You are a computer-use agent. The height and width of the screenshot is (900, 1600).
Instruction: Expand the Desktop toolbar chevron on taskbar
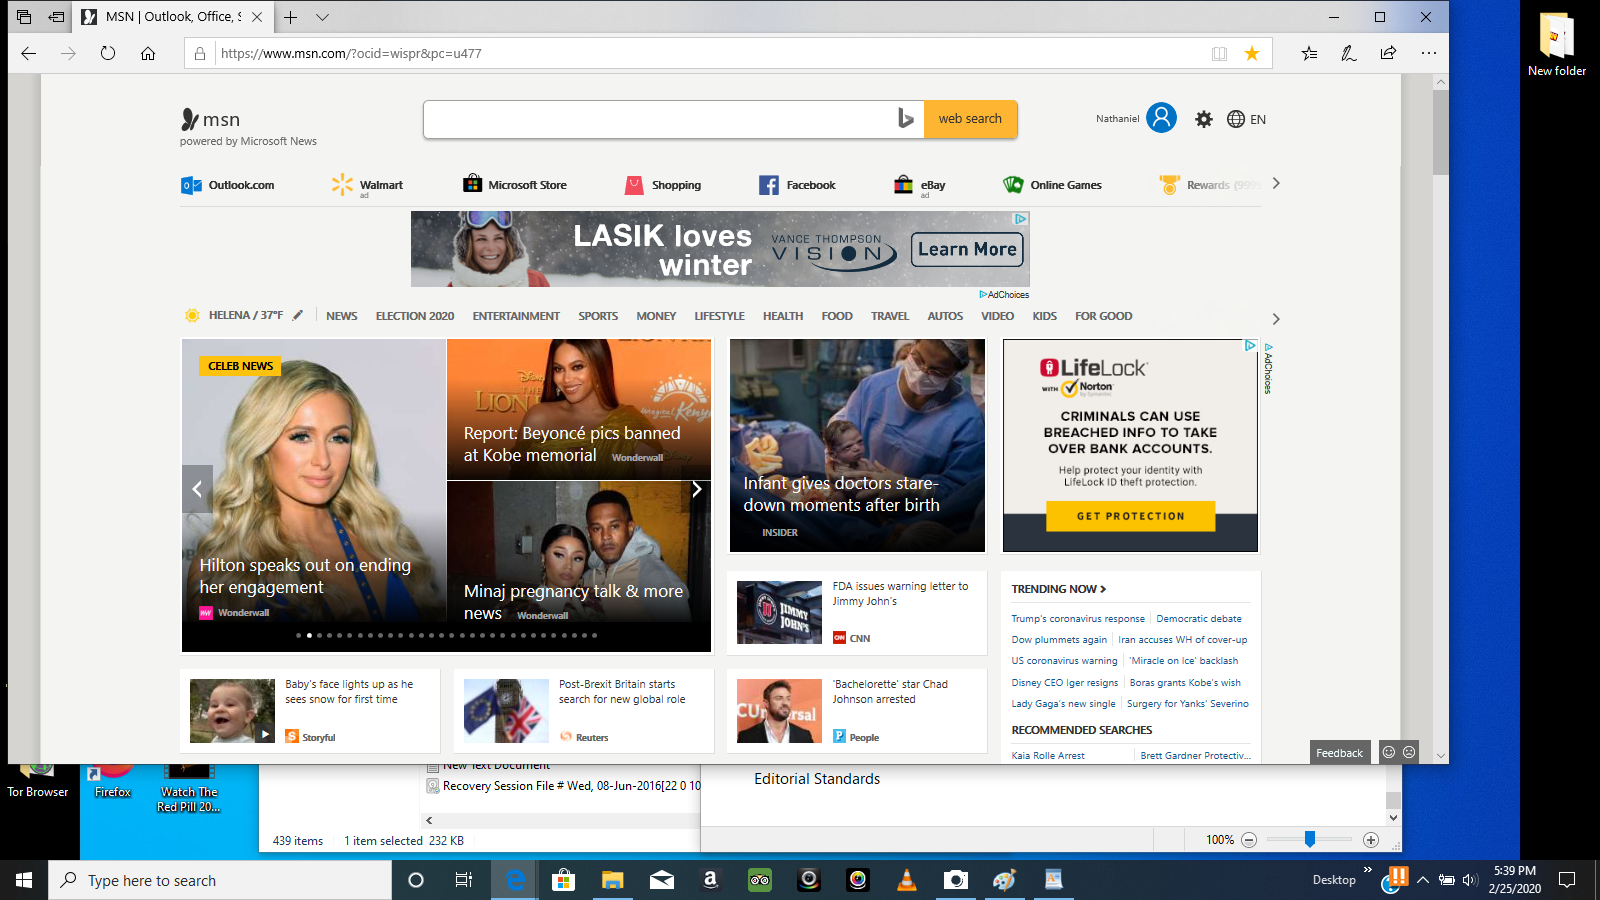click(x=1368, y=870)
